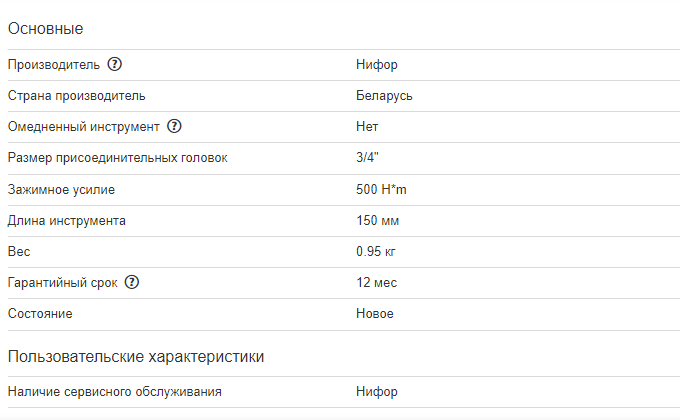Viewport: 680px width, 420px height.
Task: Click help icon beside Омедненный инструмент
Action: [x=175, y=127]
